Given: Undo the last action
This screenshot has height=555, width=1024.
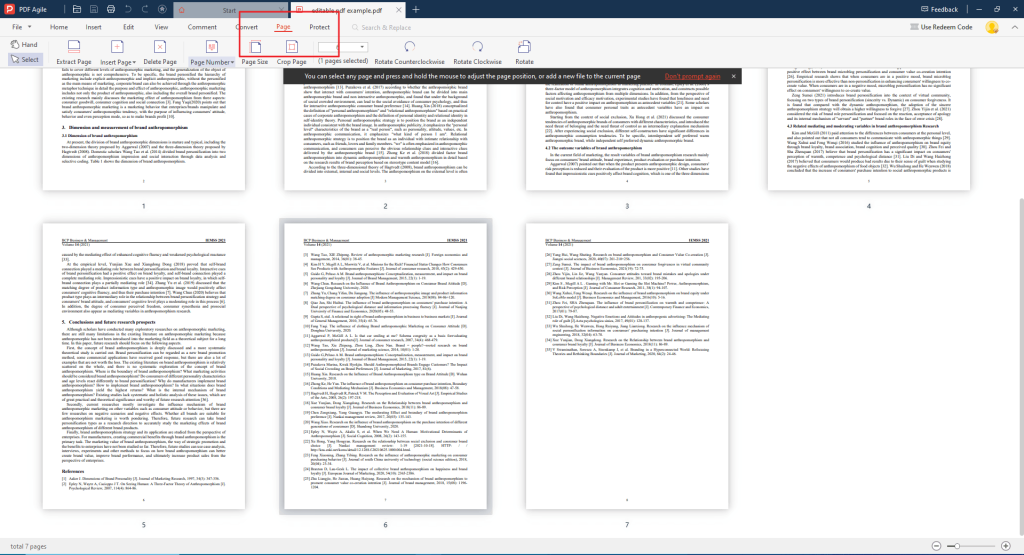Looking at the screenshot, I should coord(128,10).
